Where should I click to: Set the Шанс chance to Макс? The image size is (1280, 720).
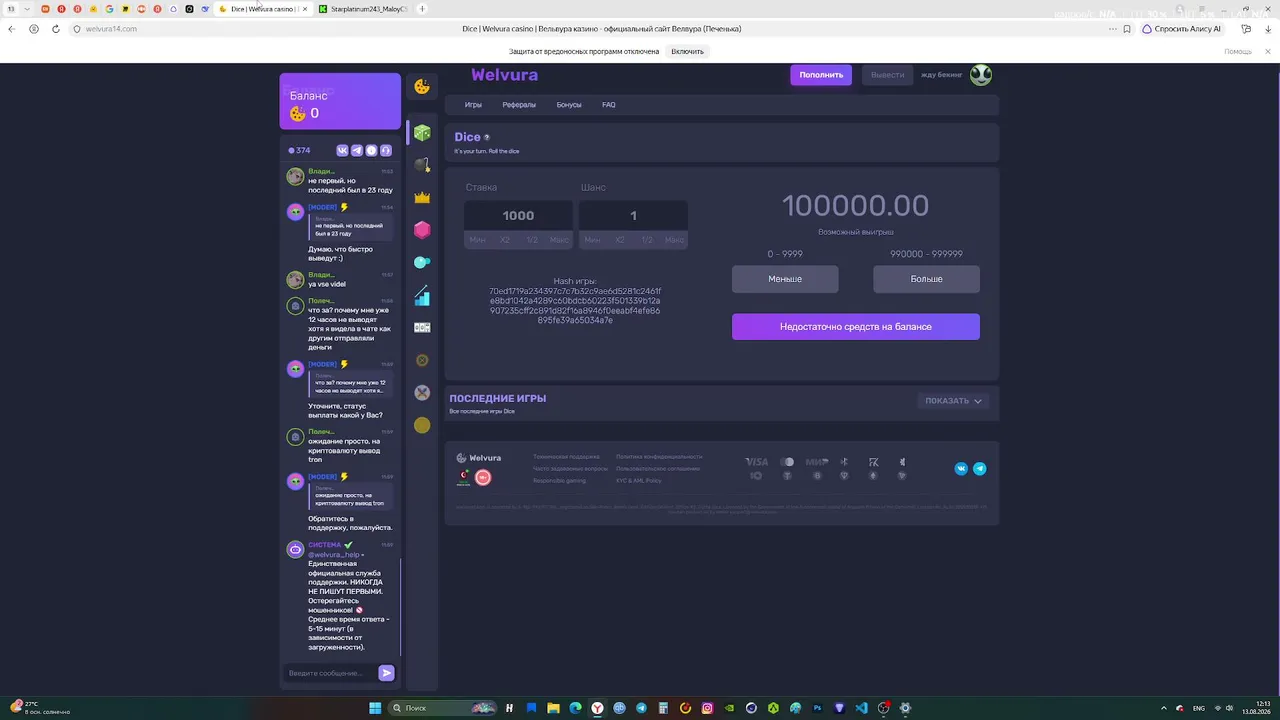[674, 240]
